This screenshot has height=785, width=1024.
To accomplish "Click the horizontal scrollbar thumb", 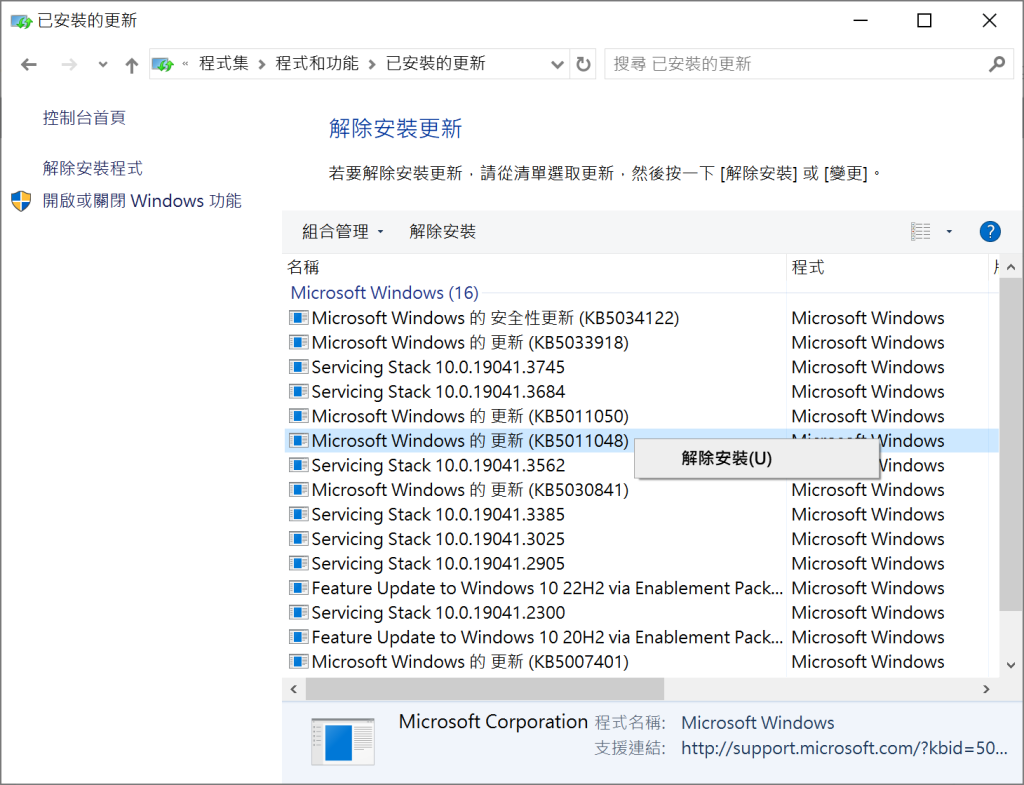I will (485, 689).
